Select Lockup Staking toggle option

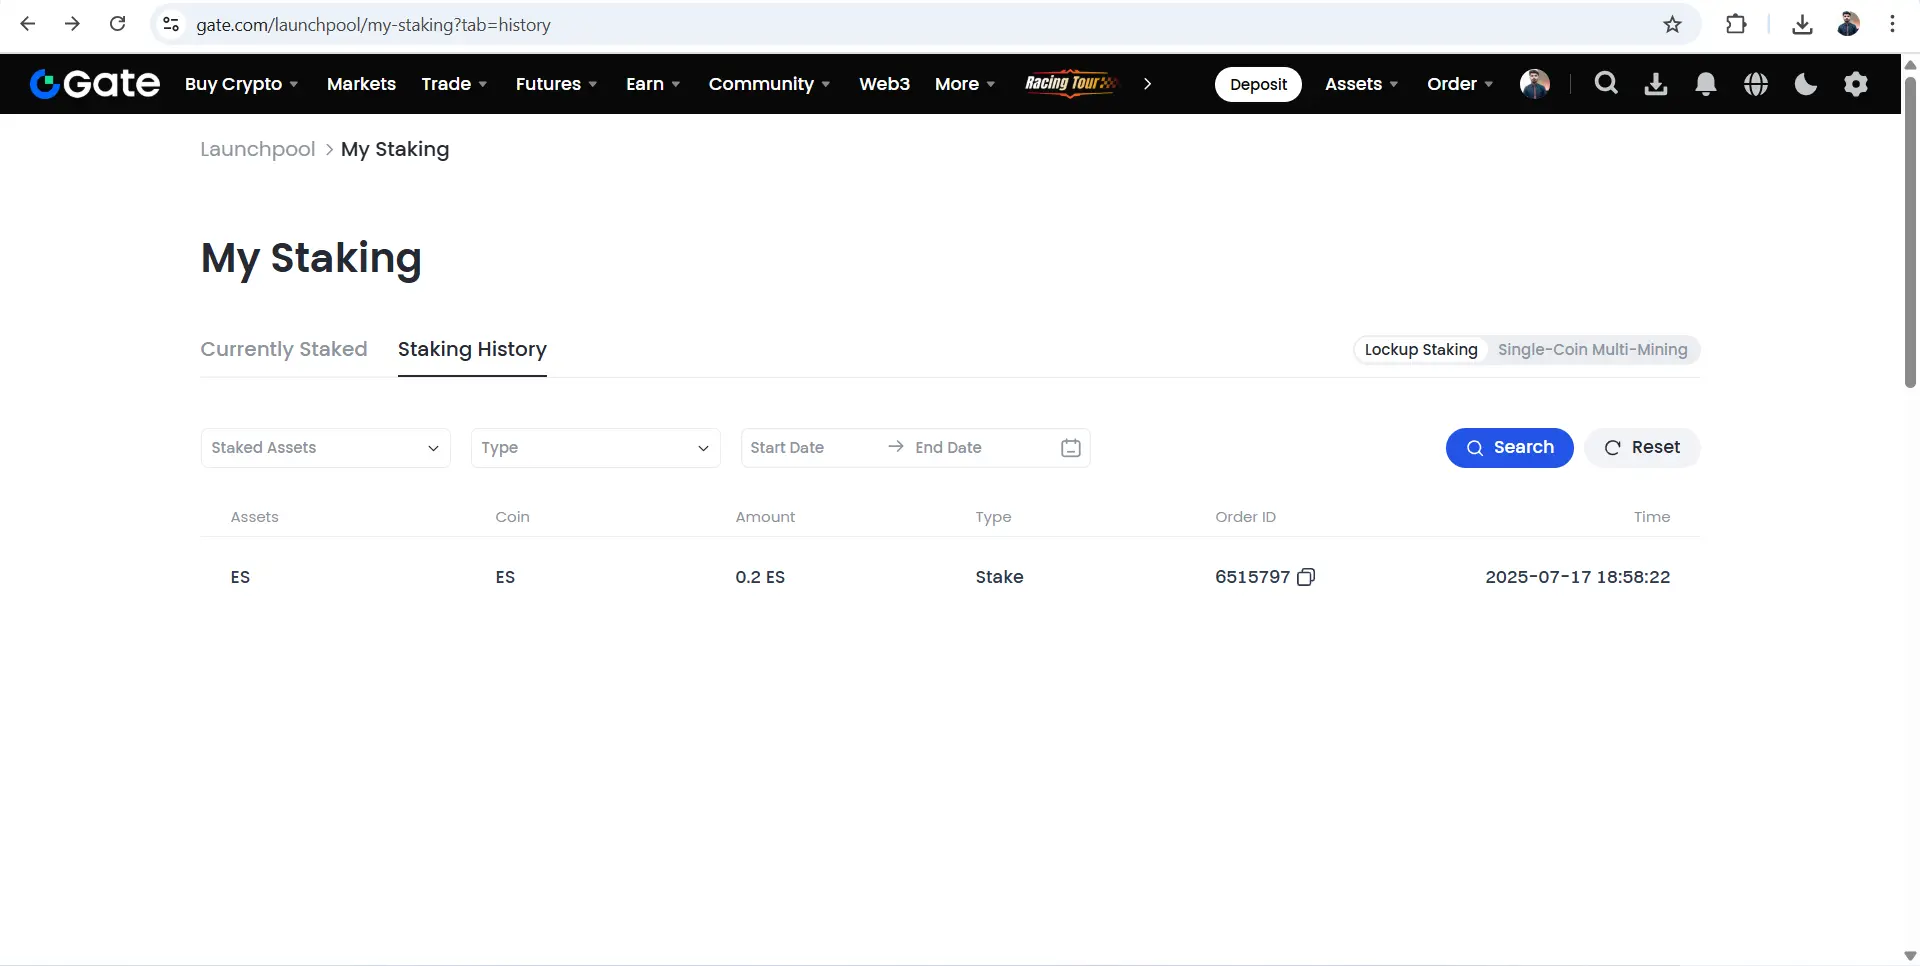click(1421, 350)
